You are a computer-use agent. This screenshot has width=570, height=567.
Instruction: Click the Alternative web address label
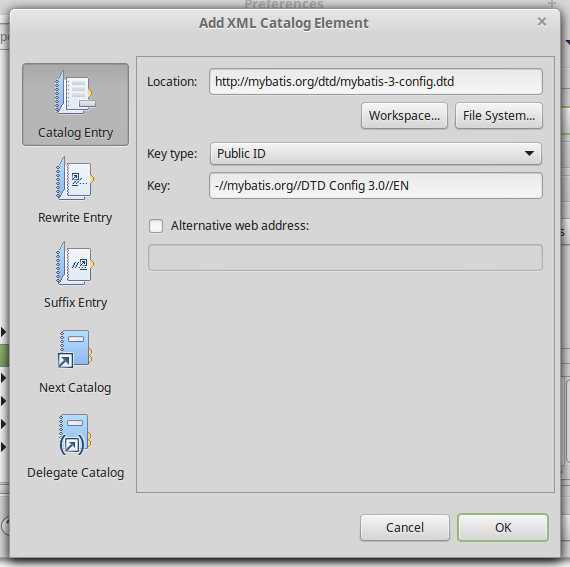tap(240, 226)
